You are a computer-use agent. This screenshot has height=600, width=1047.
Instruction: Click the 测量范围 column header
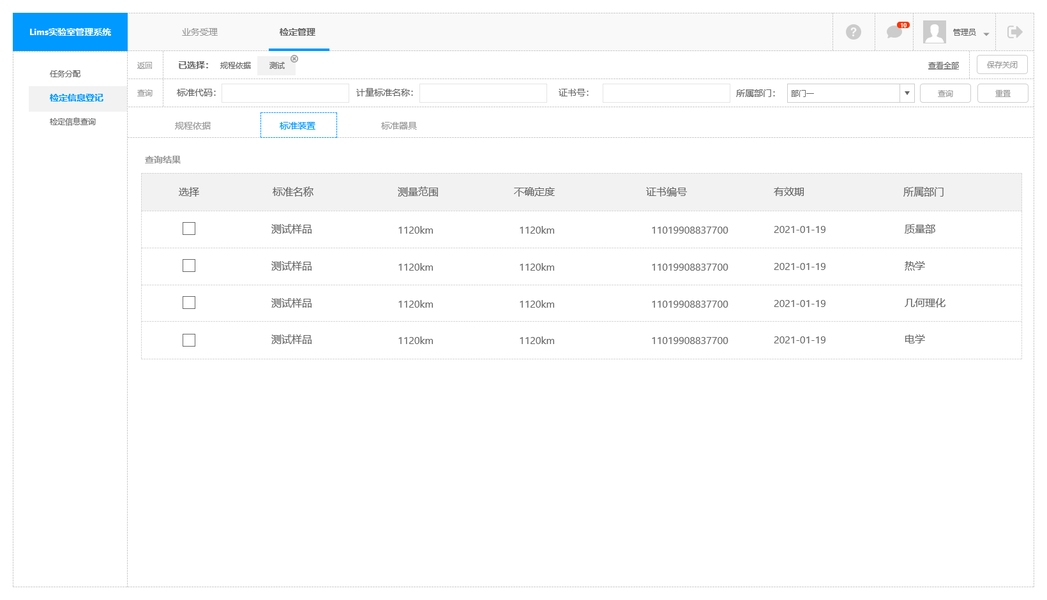click(418, 192)
